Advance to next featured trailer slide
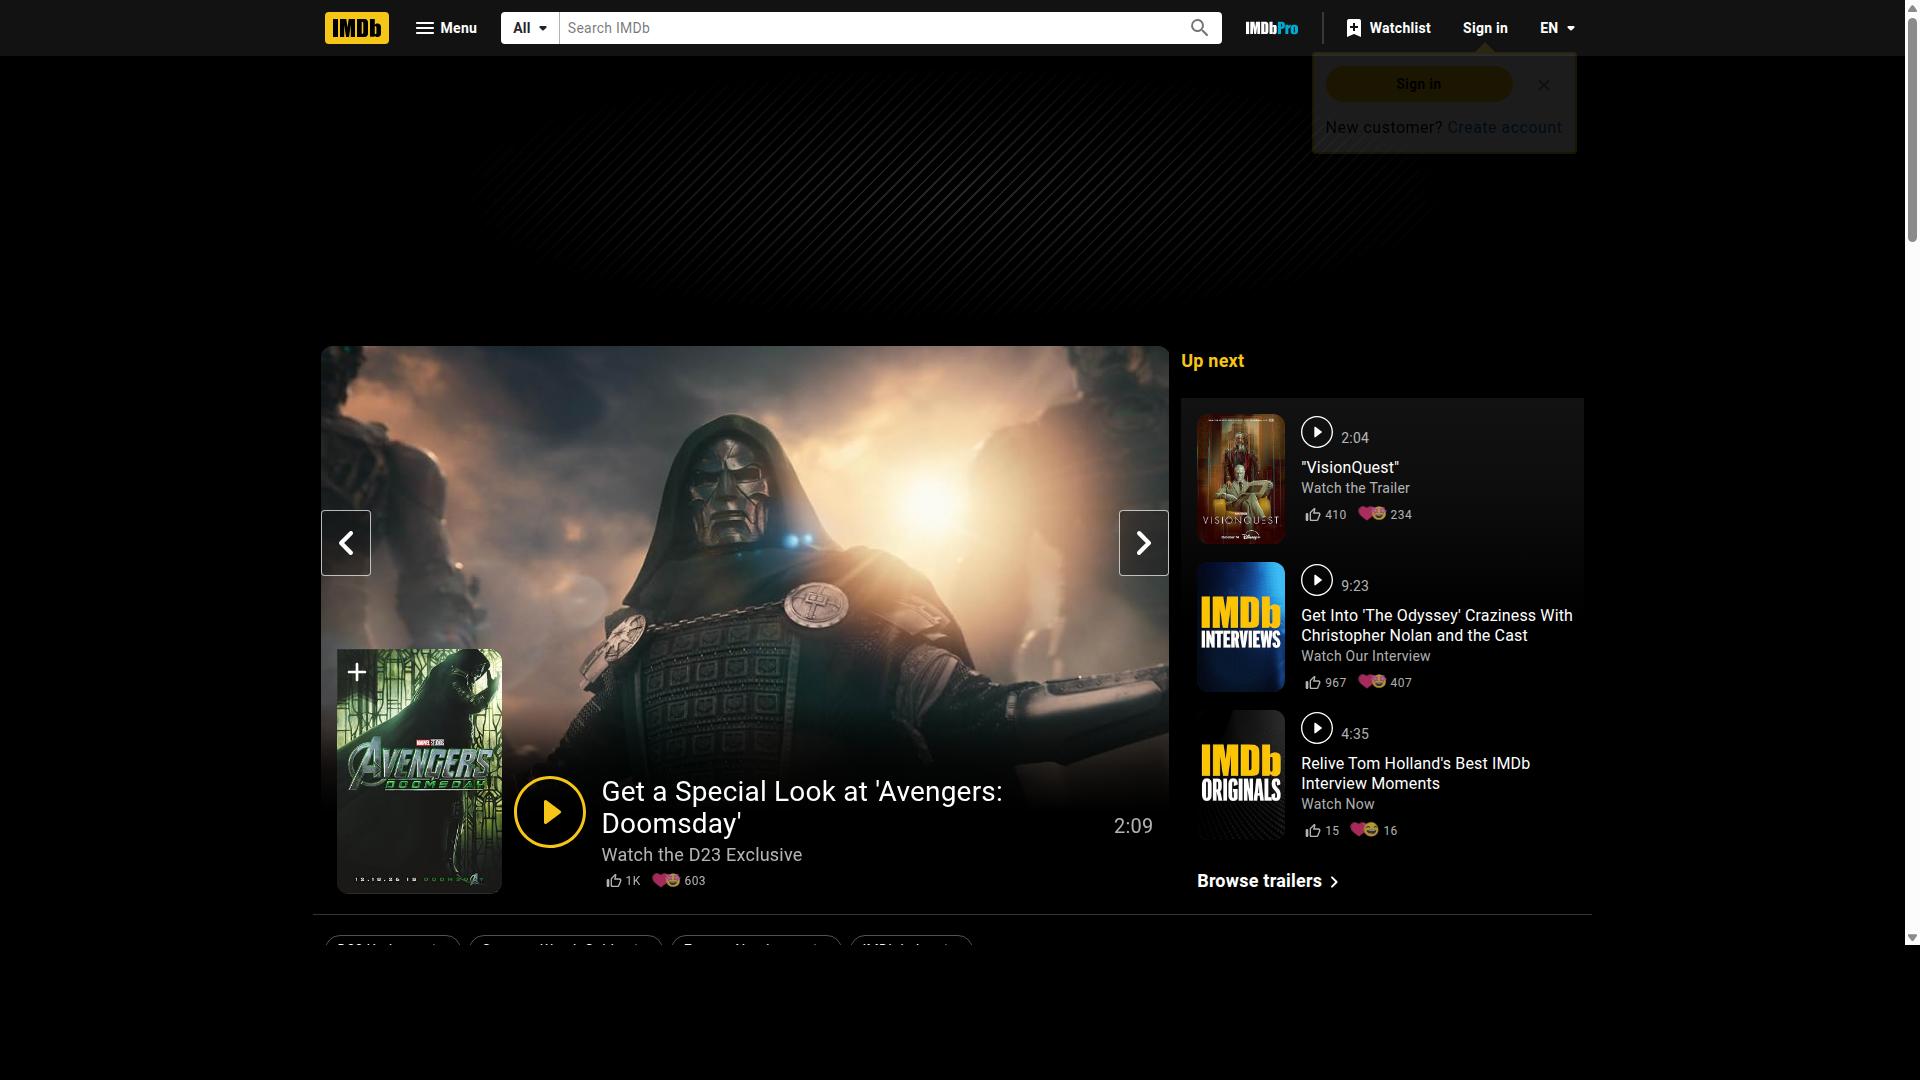 click(1143, 543)
